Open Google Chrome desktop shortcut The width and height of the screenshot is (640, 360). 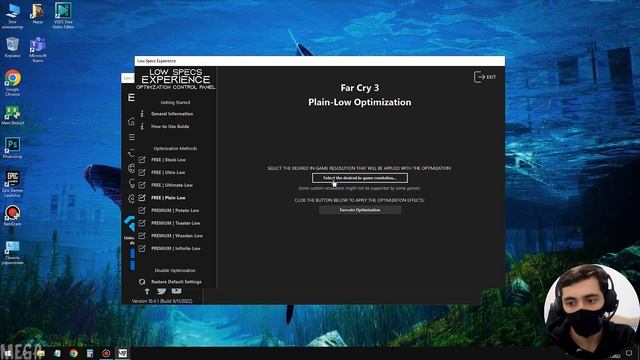coord(12,83)
